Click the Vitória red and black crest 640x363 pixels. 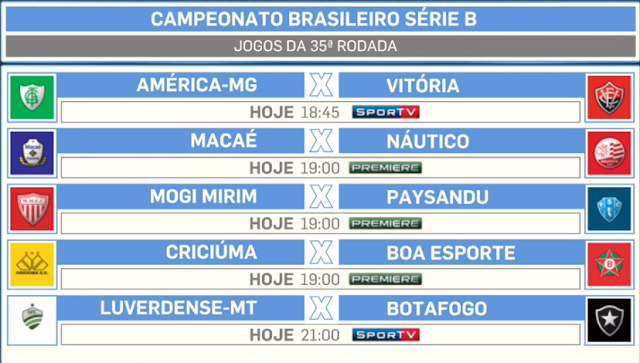[x=609, y=98]
